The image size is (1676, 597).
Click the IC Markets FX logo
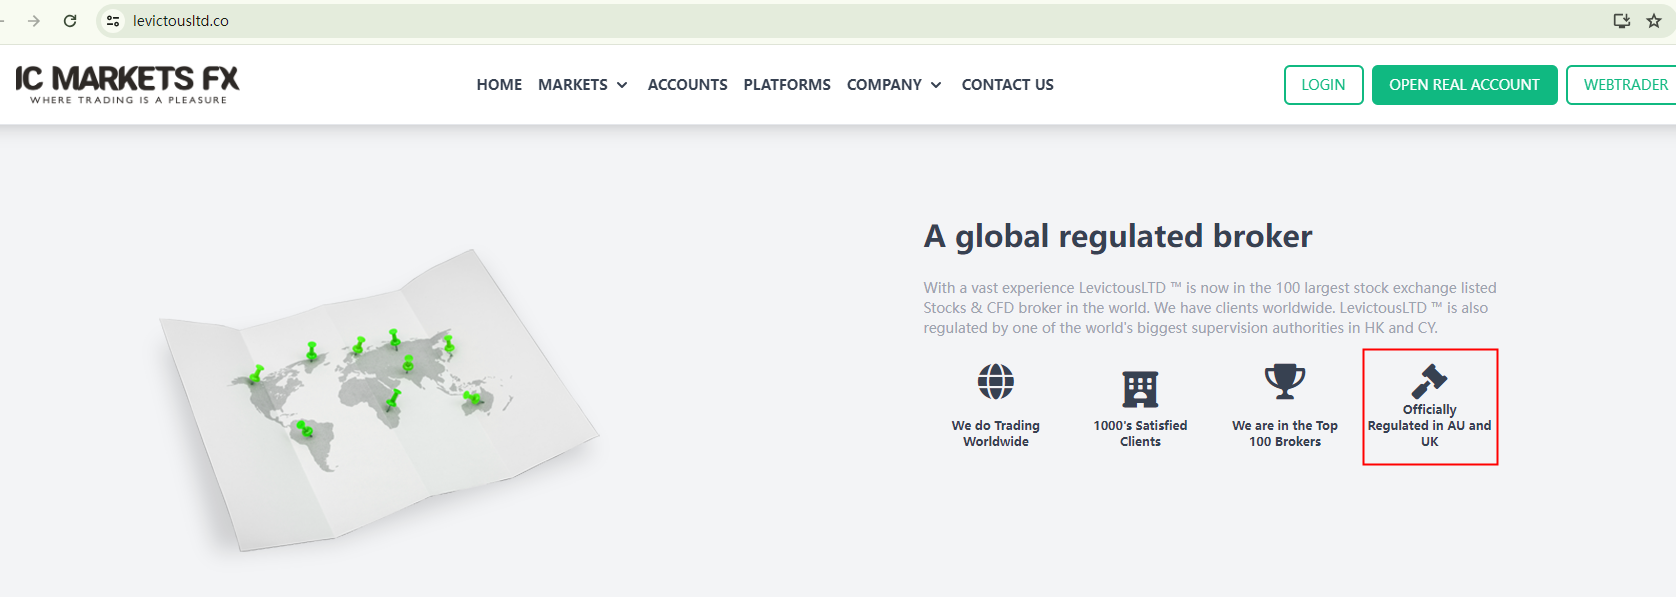point(127,84)
